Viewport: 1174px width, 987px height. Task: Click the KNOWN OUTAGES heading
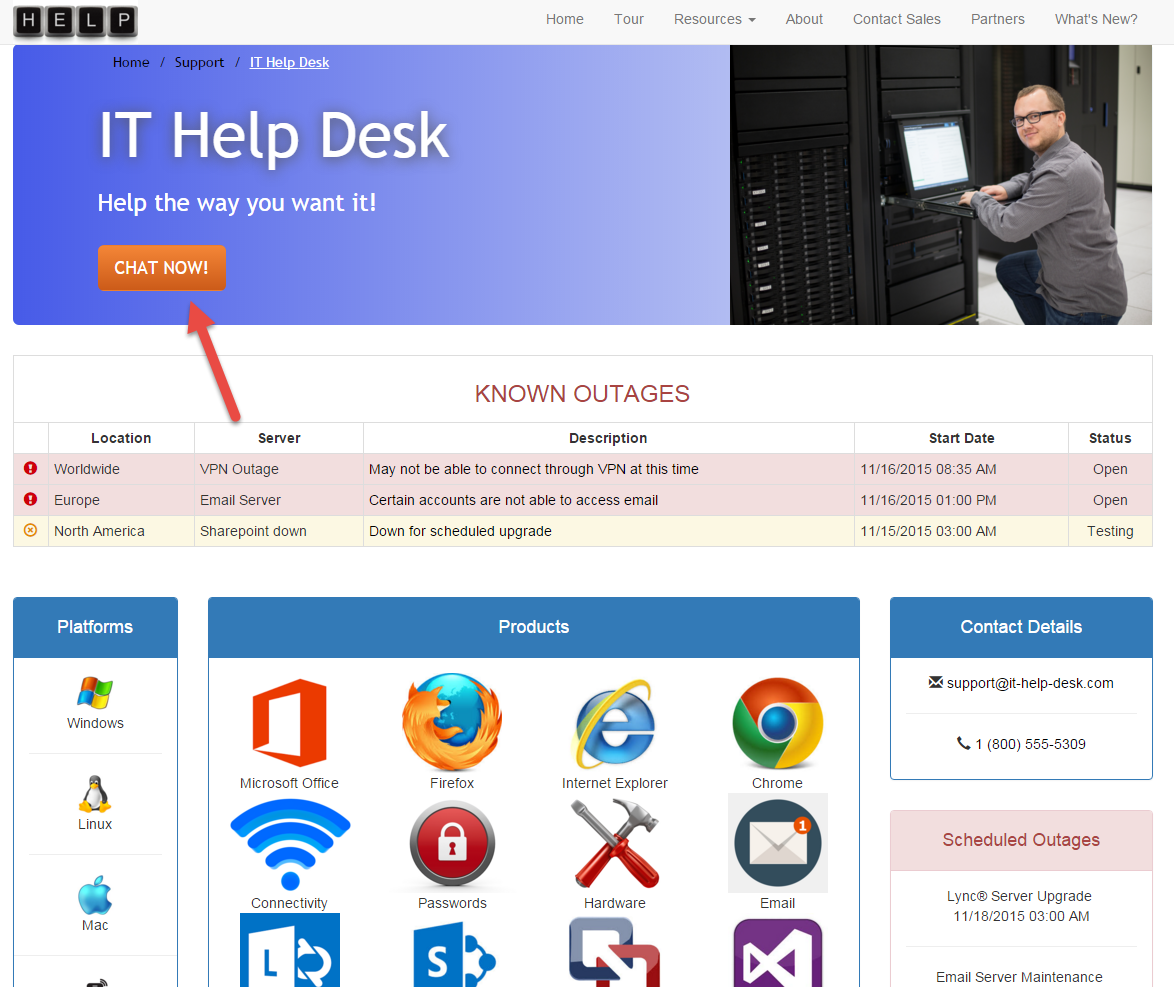coord(583,393)
